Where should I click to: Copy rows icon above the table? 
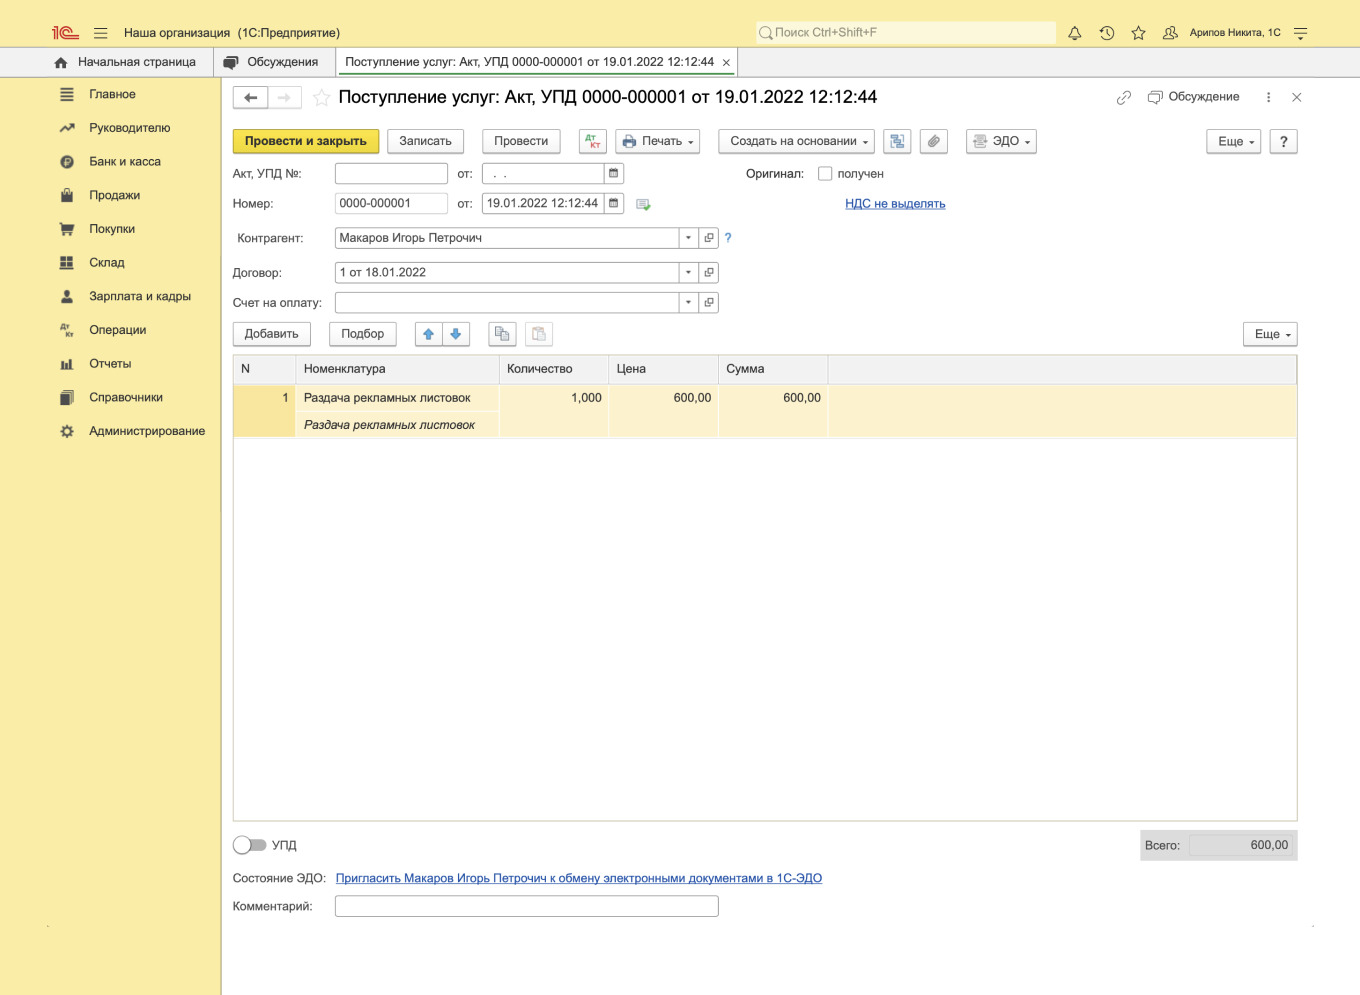click(502, 334)
